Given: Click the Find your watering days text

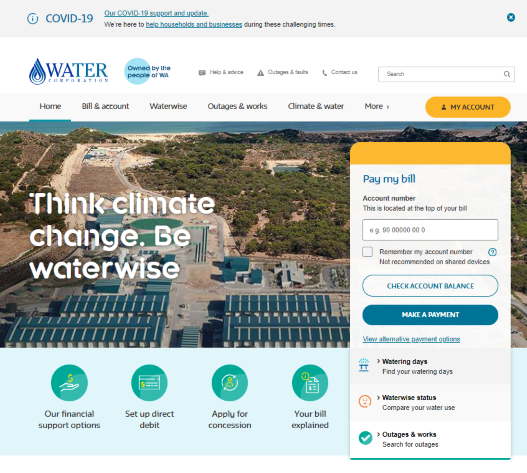Looking at the screenshot, I should point(417,371).
